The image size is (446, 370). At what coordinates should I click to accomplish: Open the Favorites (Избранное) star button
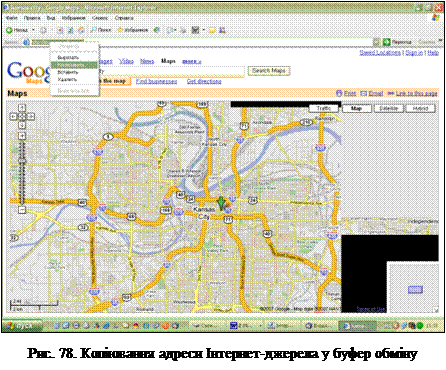132,30
